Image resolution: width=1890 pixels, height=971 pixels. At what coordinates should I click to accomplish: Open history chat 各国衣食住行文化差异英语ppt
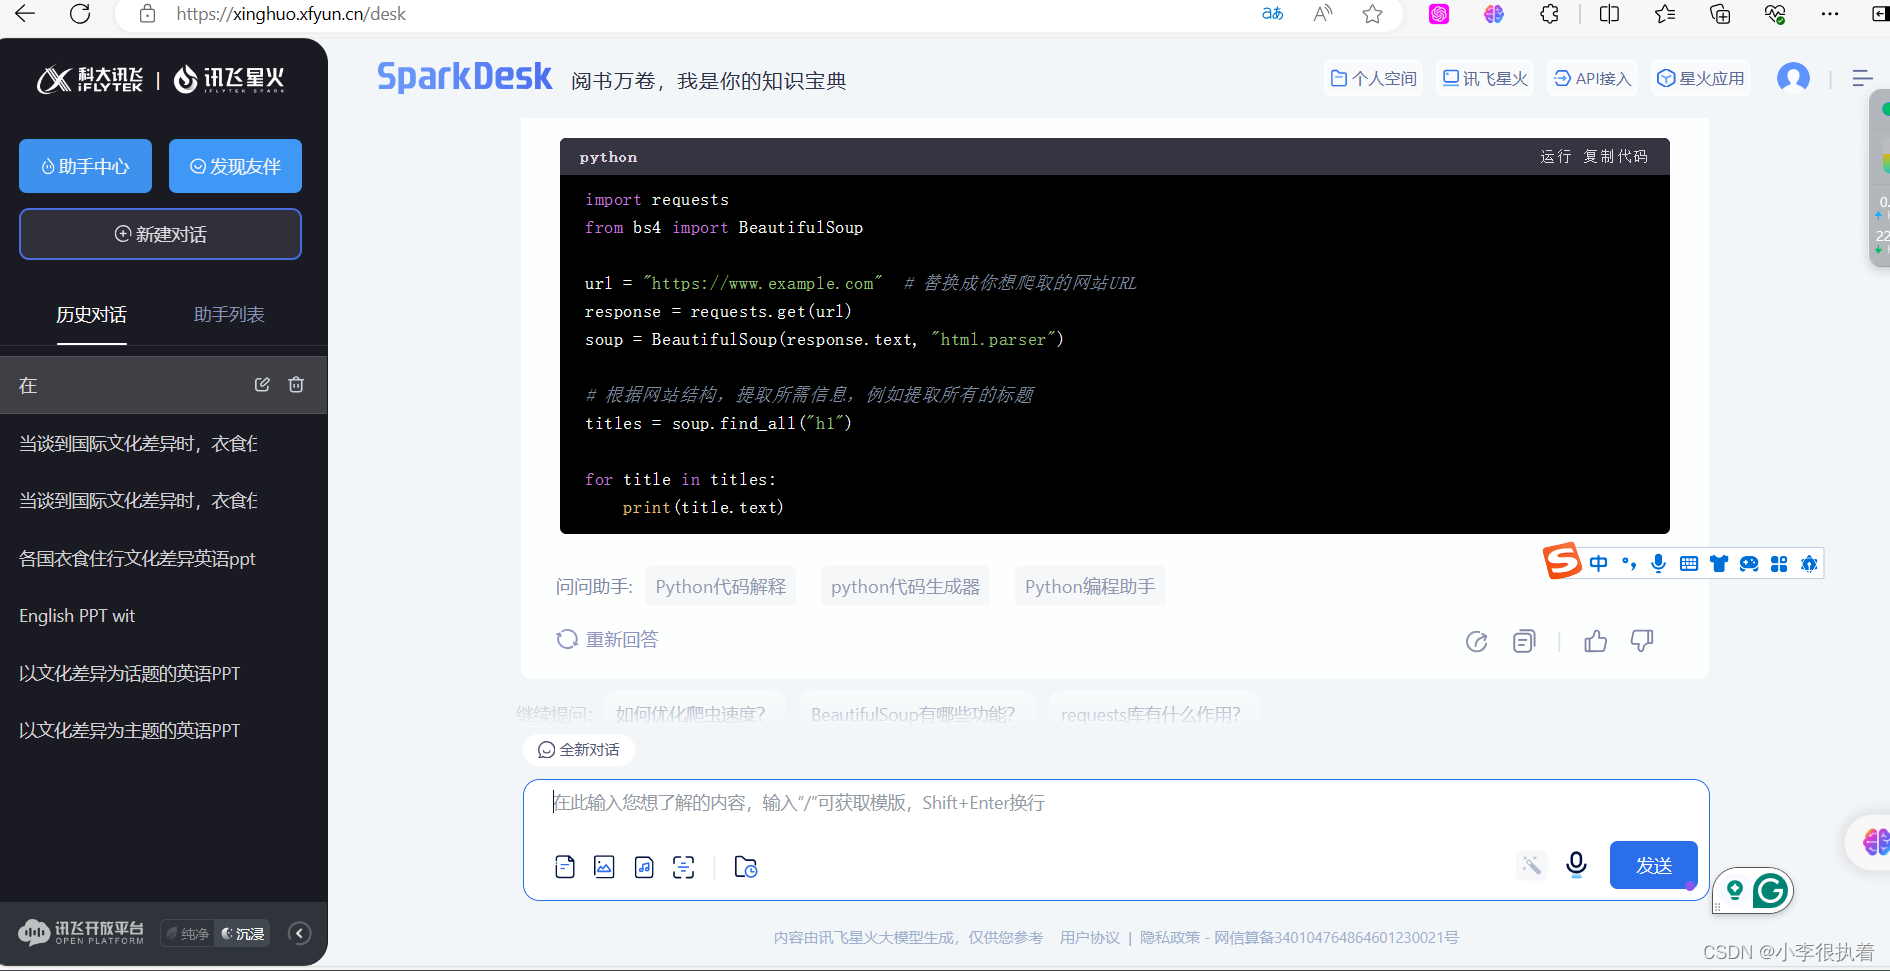click(138, 559)
